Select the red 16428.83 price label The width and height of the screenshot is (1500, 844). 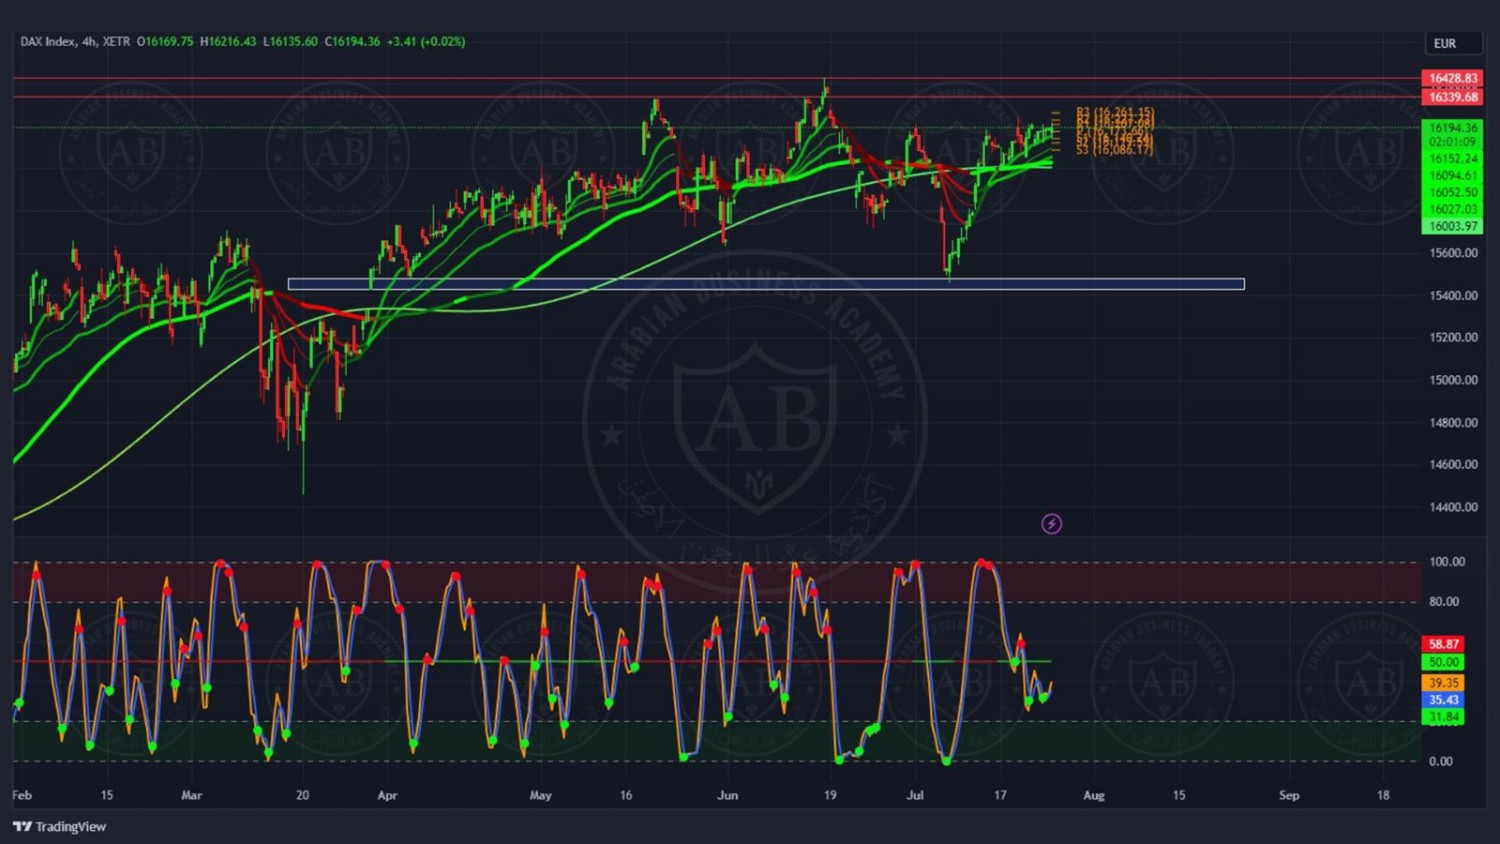tap(1452, 78)
